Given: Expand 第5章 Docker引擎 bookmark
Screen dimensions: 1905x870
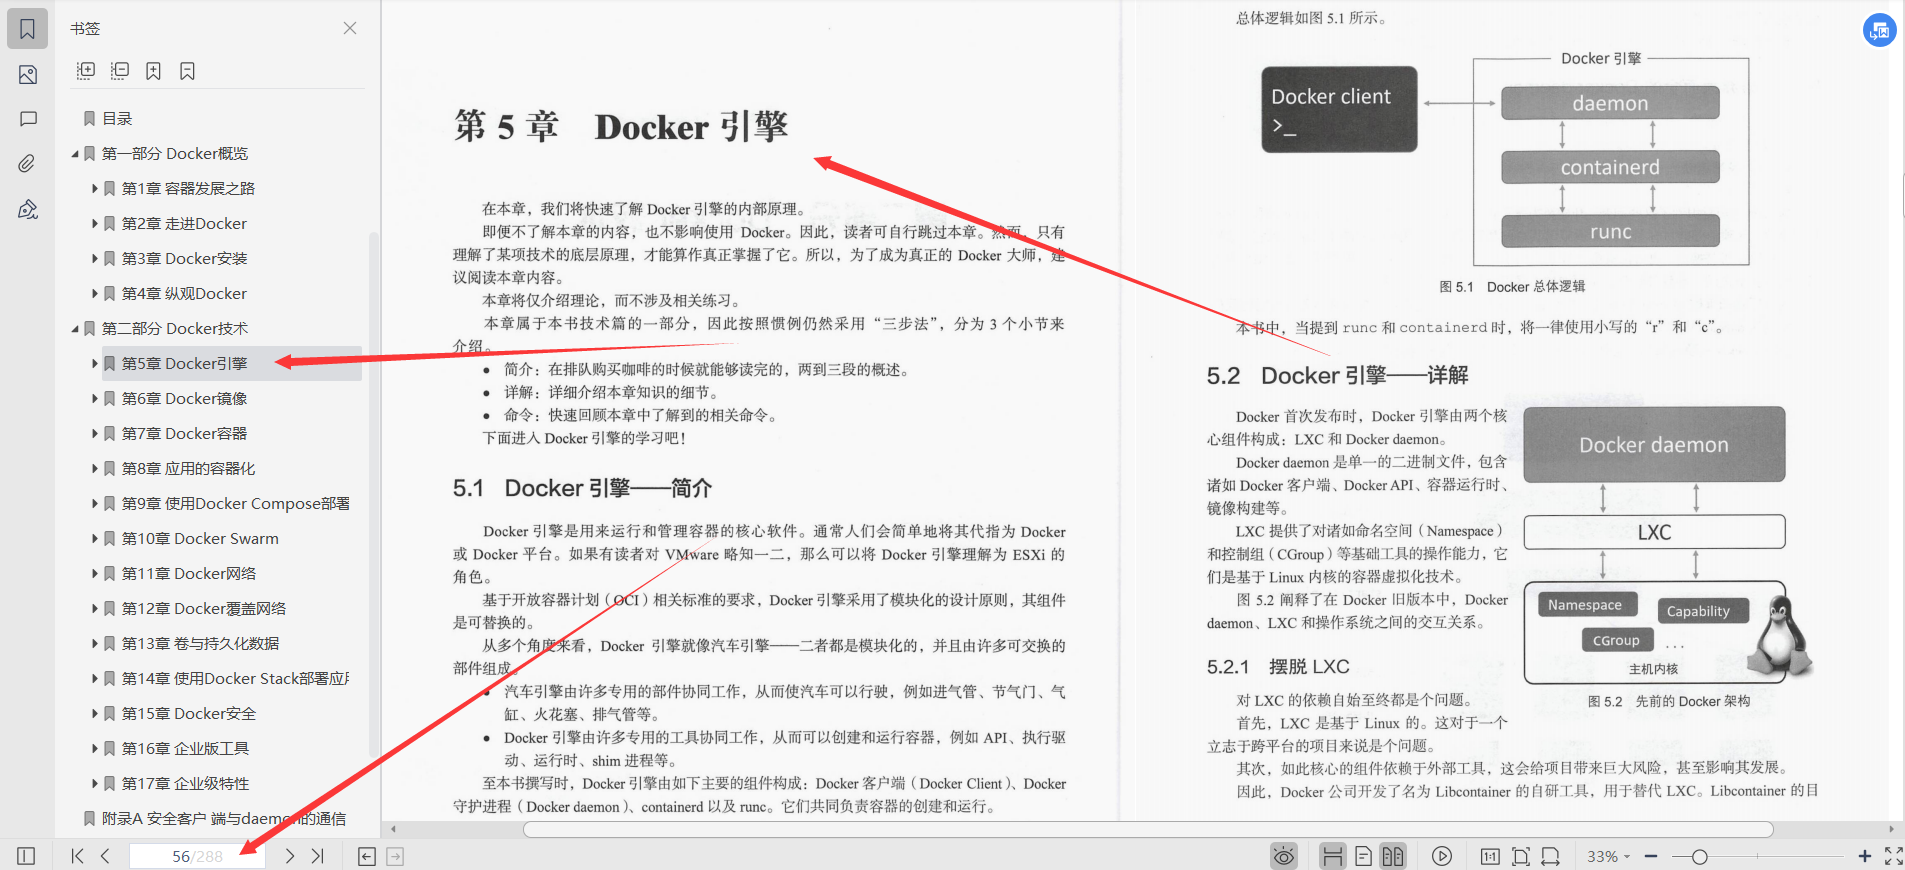Looking at the screenshot, I should [x=95, y=363].
